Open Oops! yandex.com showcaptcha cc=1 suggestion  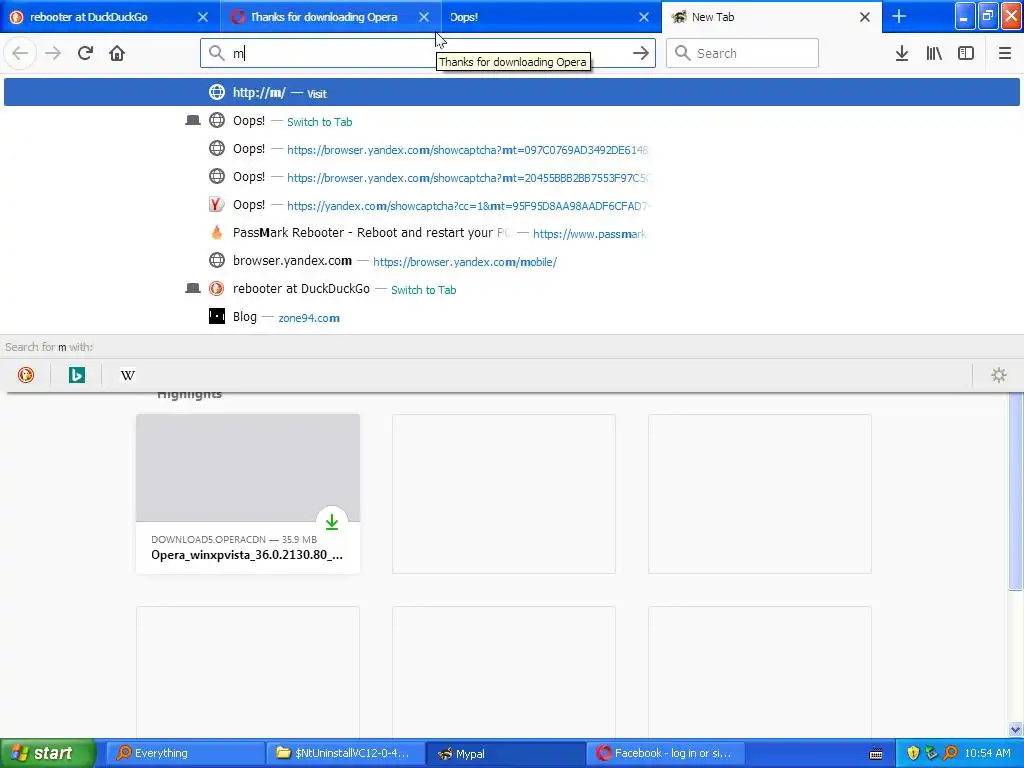(511, 205)
